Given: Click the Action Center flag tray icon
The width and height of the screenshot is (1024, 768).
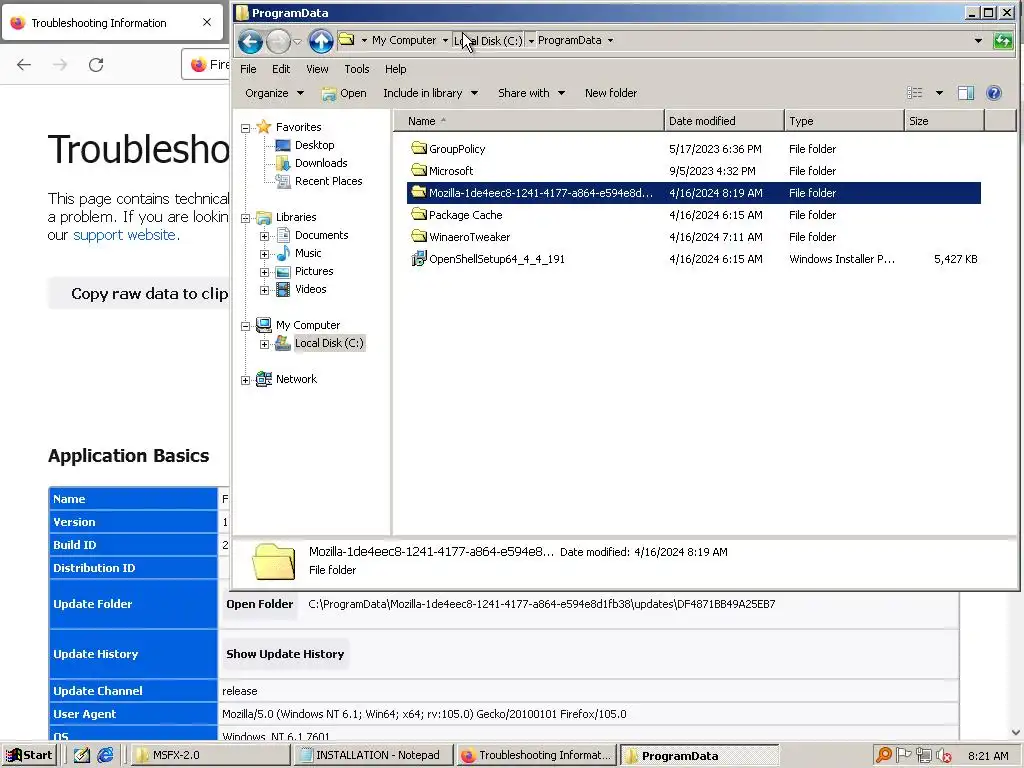Looking at the screenshot, I should (x=903, y=755).
